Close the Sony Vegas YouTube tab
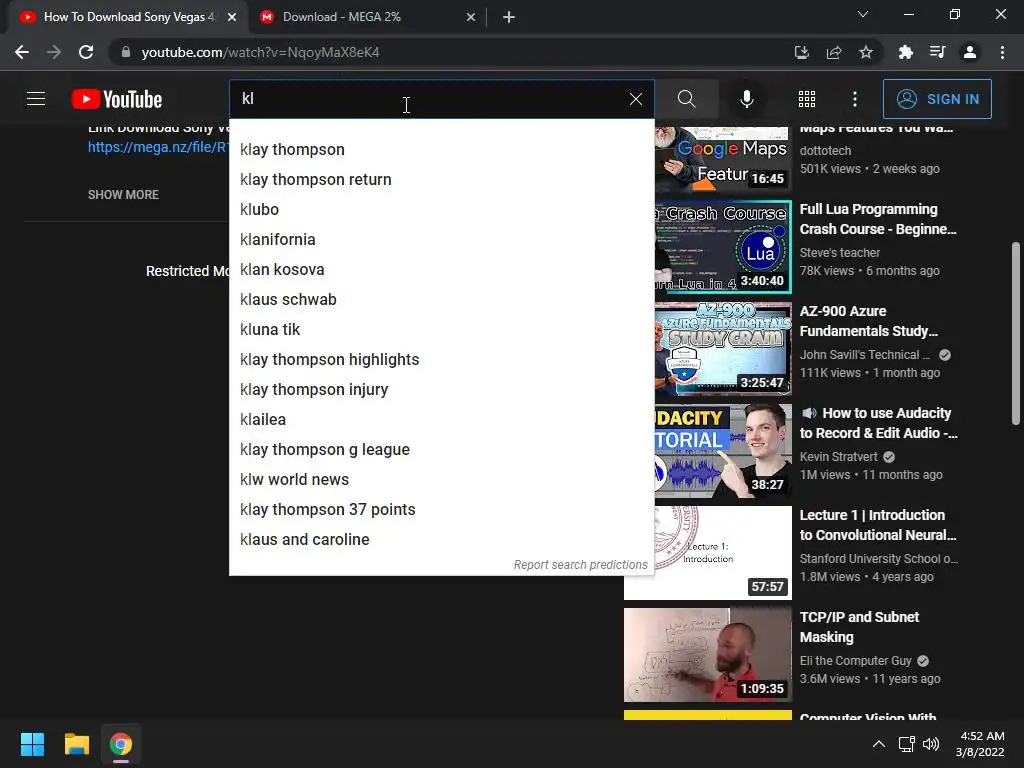 [232, 17]
